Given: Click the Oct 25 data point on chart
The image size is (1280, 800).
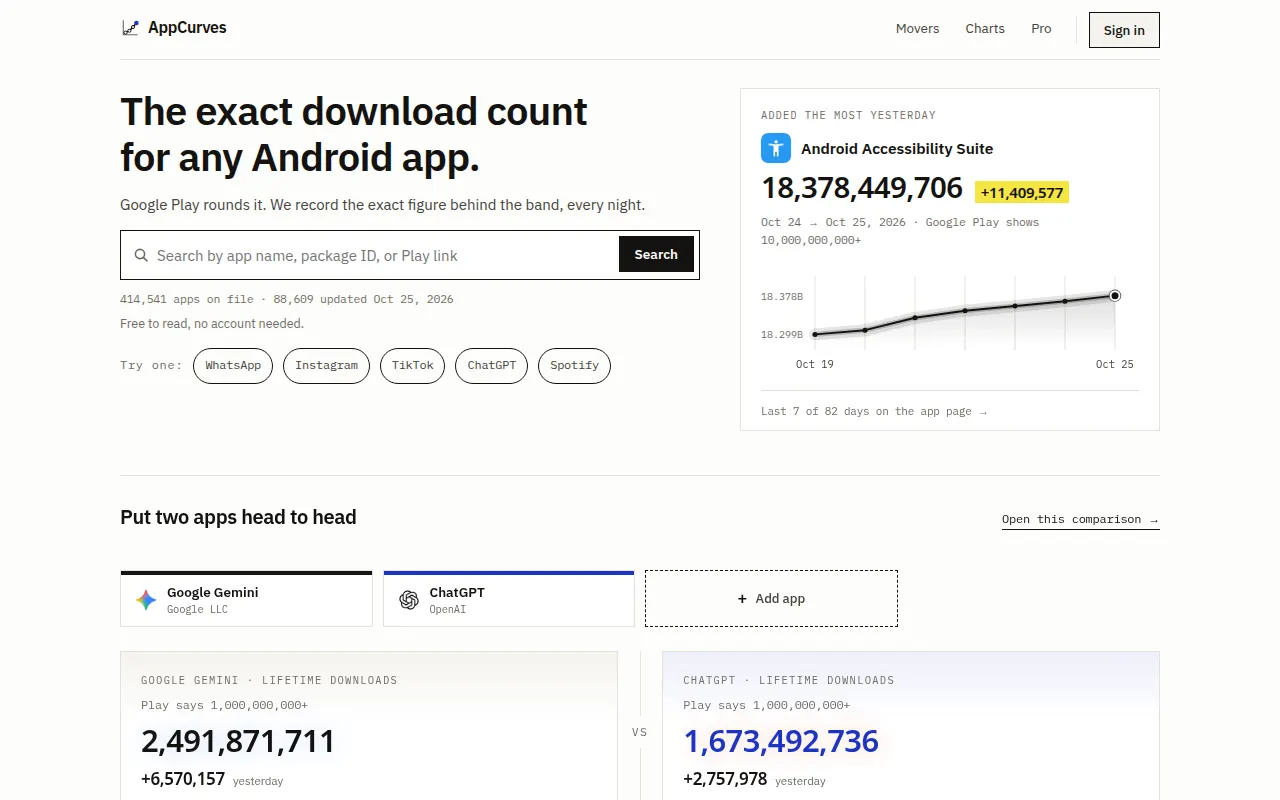Looking at the screenshot, I should 1115,295.
